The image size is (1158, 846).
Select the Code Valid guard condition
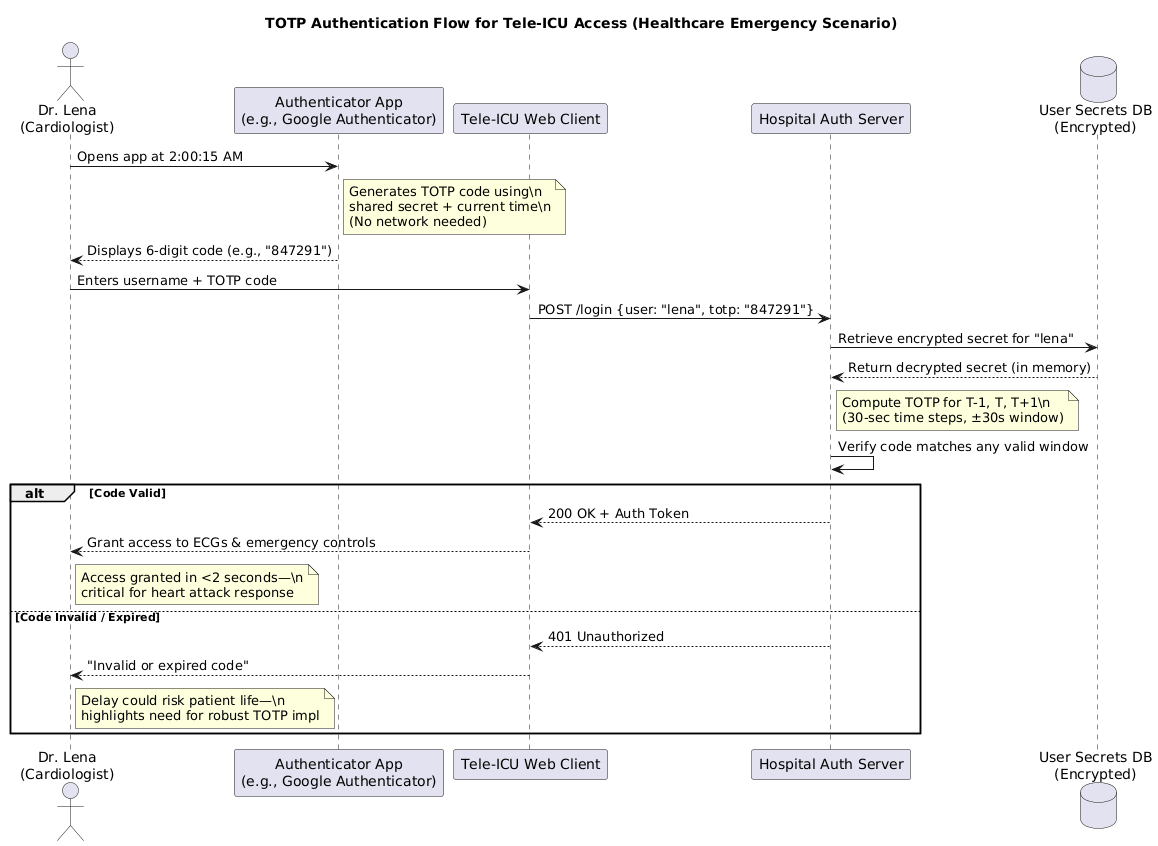tap(127, 493)
